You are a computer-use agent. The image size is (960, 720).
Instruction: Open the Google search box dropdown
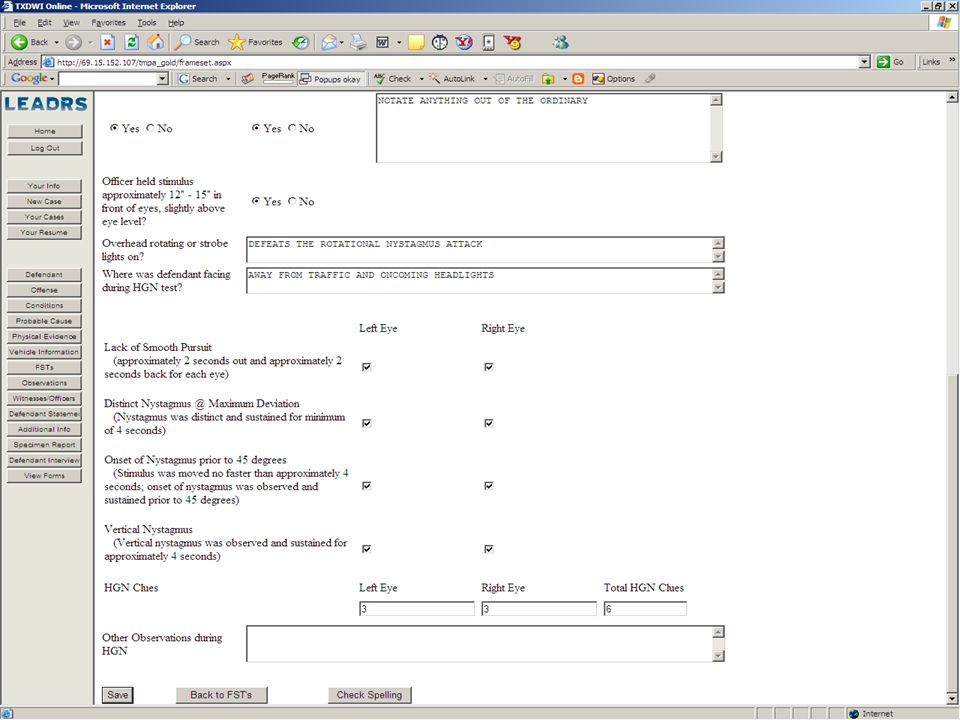tap(162, 78)
